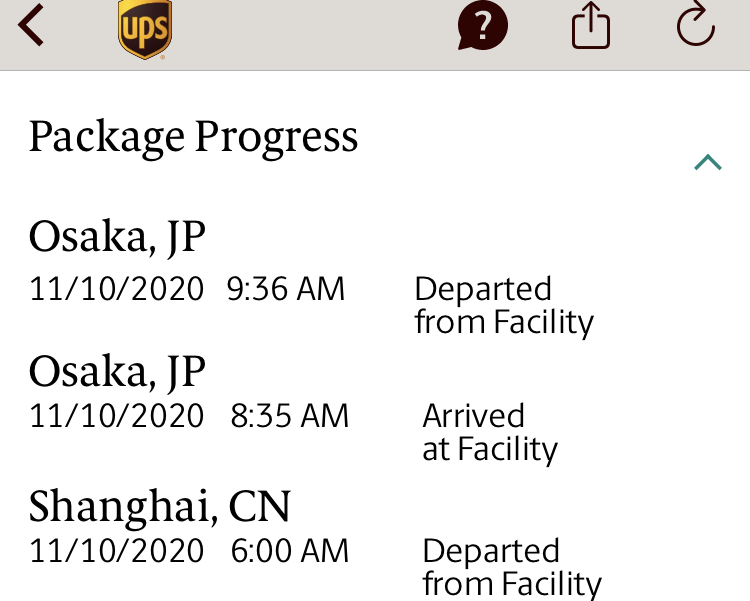Tap the date beside 8:35 AM
This screenshot has height=601, width=750.
click(116, 415)
